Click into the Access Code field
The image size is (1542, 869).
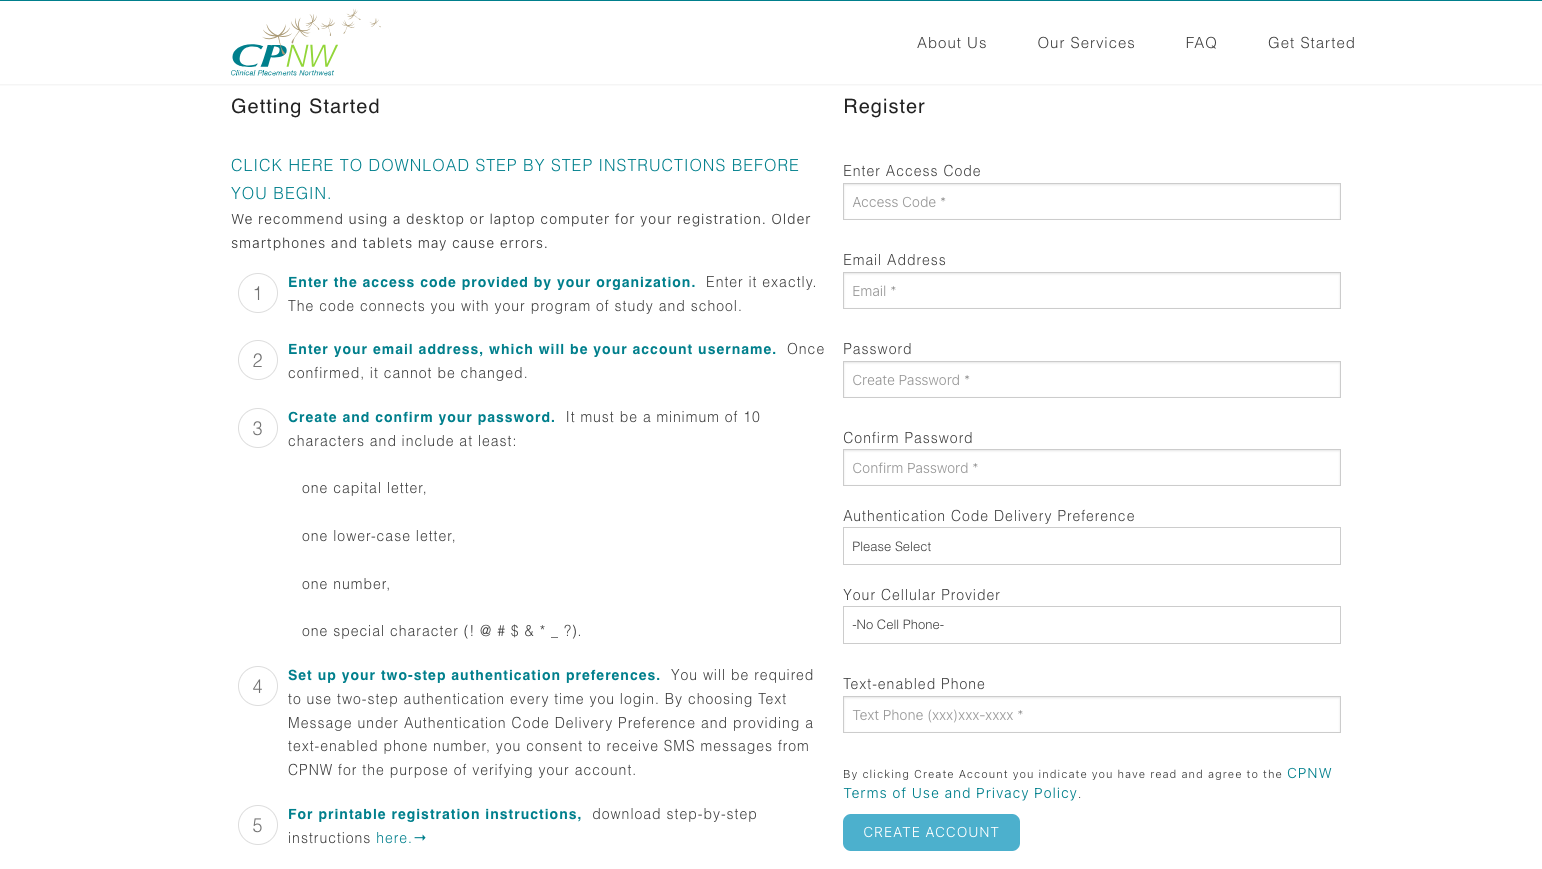click(x=1091, y=201)
